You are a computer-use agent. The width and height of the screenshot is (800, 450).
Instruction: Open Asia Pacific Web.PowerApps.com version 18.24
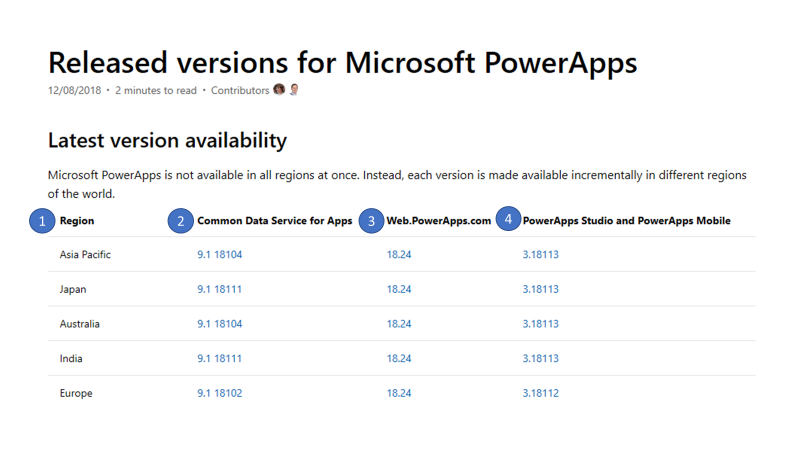click(x=399, y=255)
